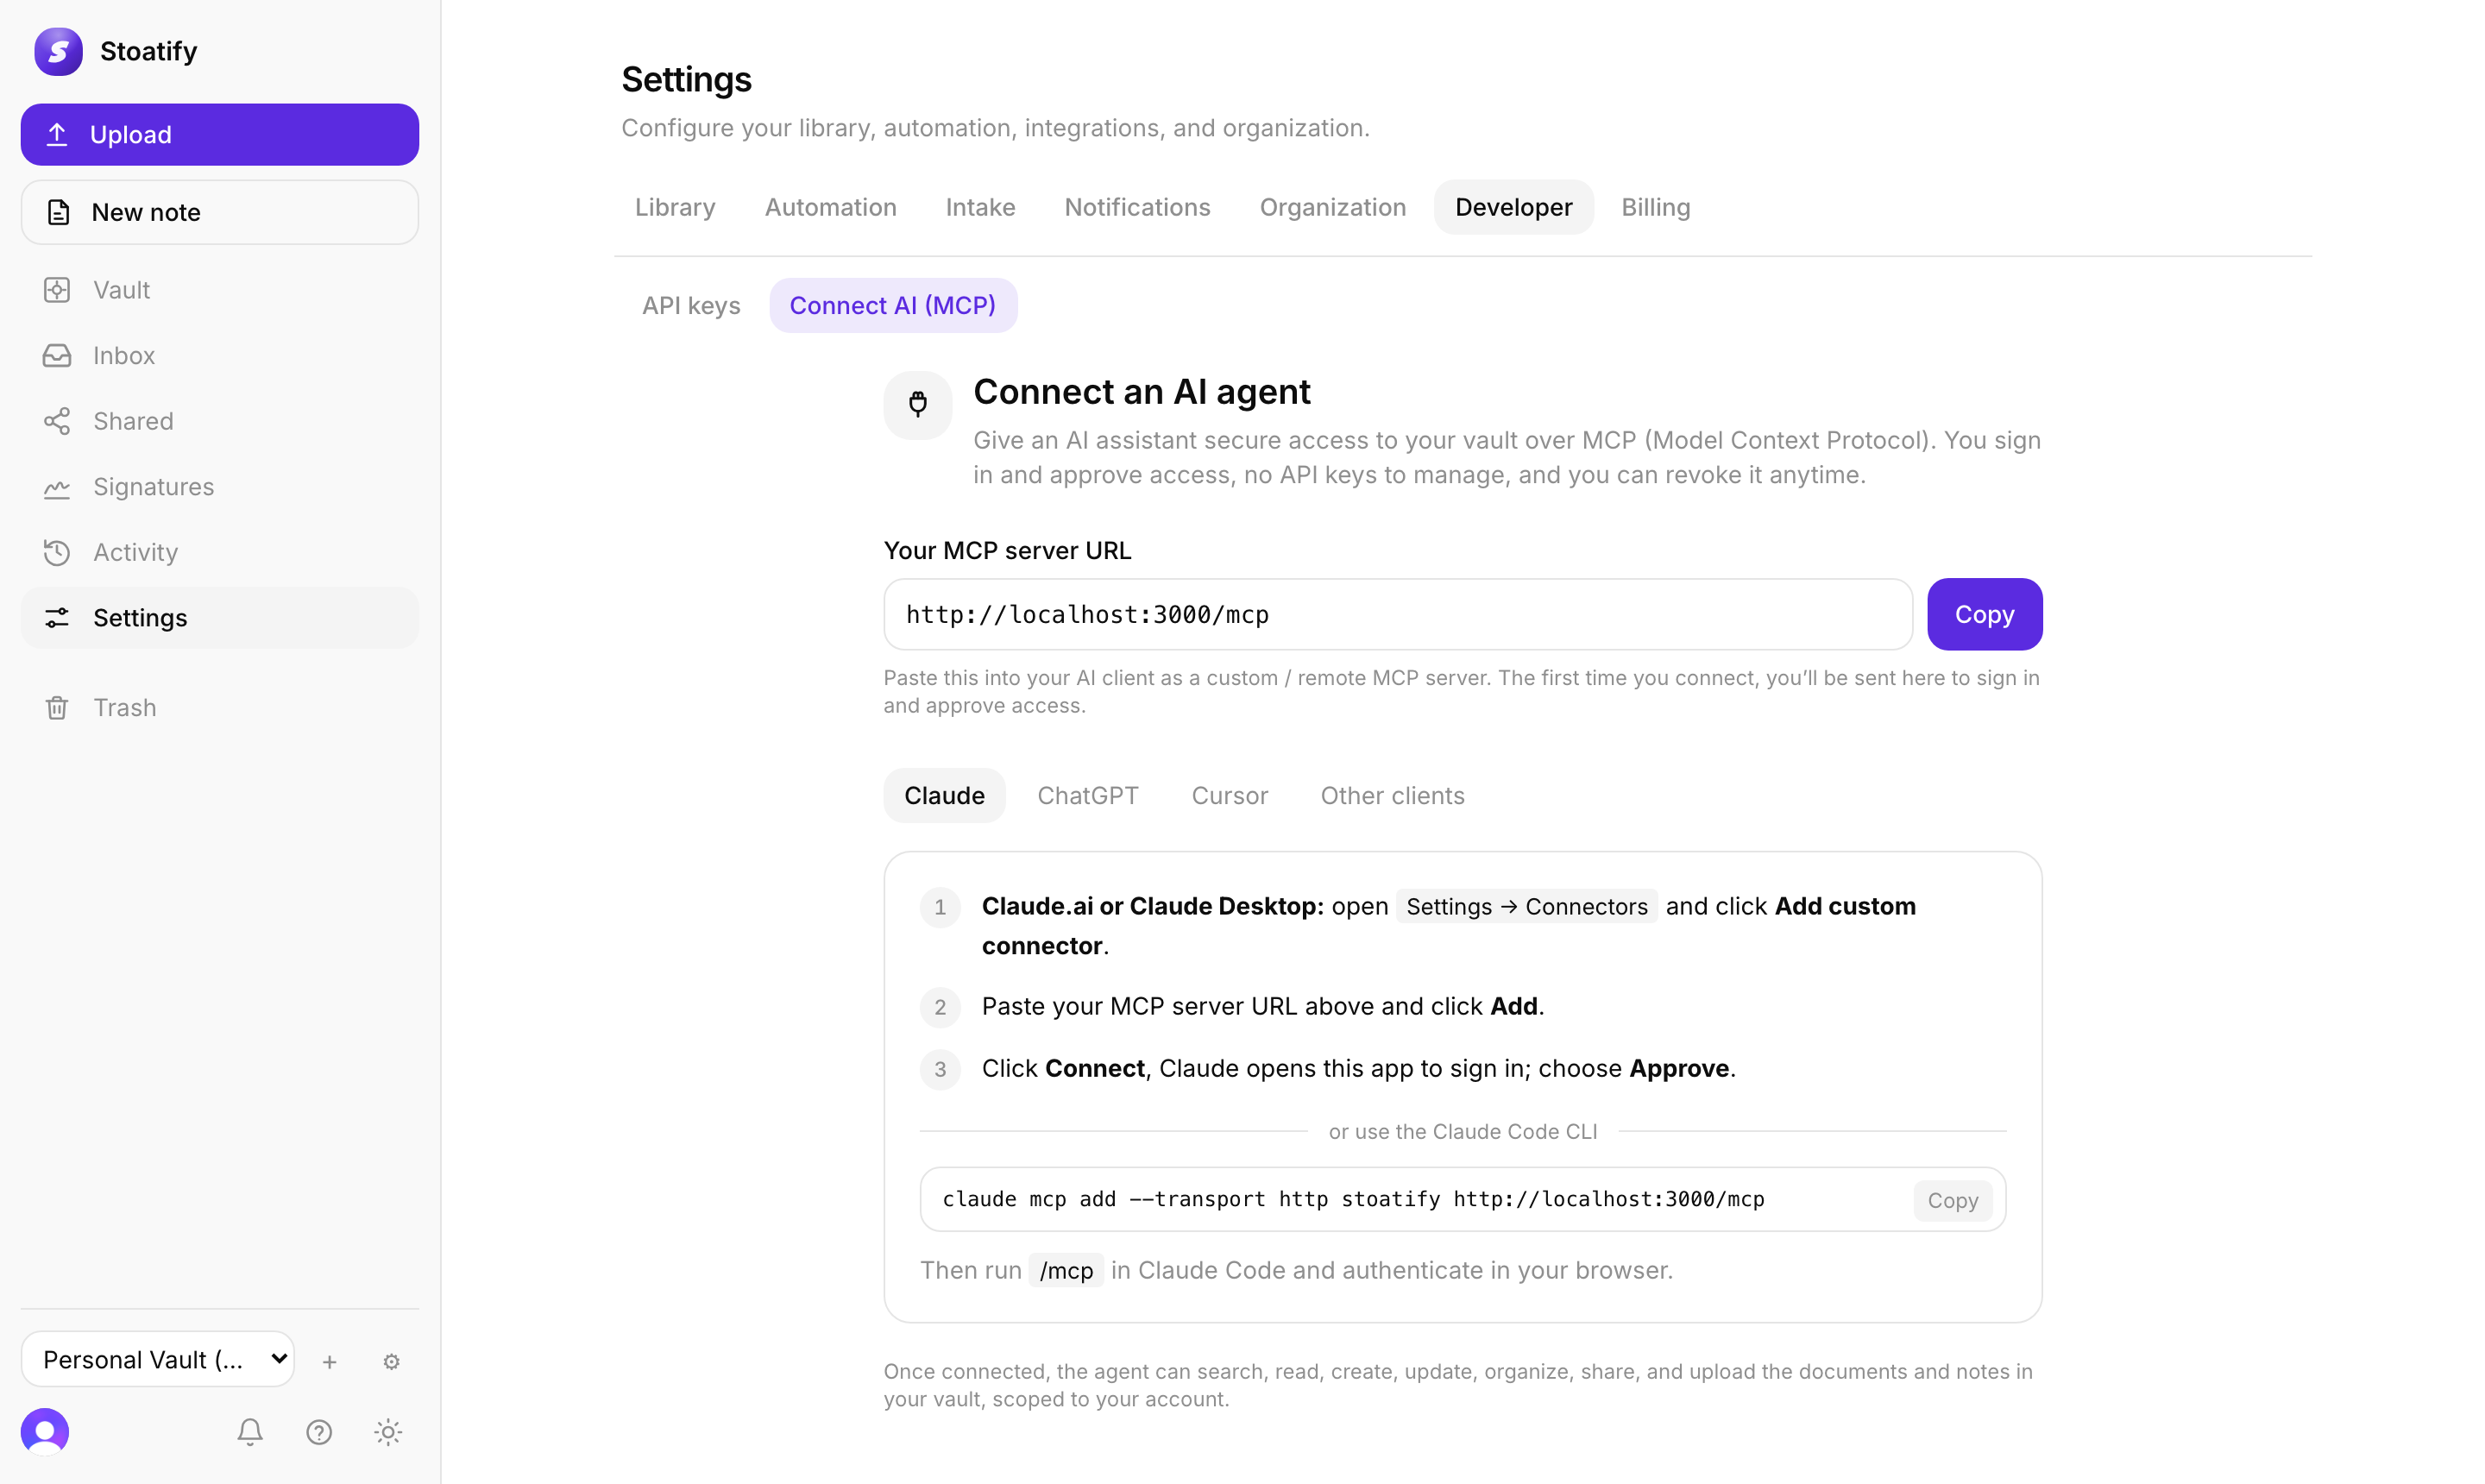Image resolution: width=2485 pixels, height=1484 pixels.
Task: Click the Your MCP server URL label
Action: (1007, 550)
